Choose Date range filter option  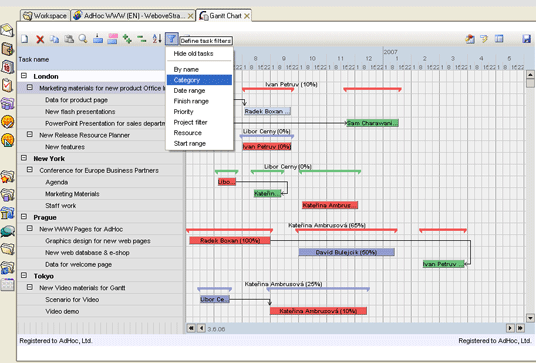point(199,91)
